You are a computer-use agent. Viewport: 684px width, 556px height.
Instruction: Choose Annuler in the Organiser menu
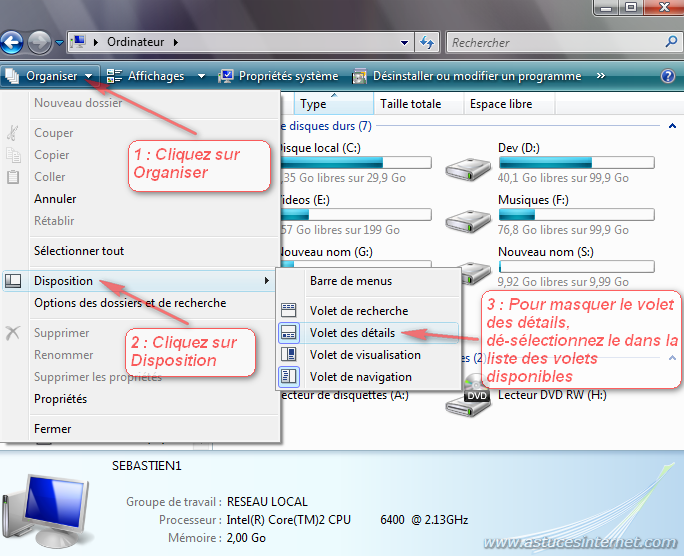coord(55,199)
